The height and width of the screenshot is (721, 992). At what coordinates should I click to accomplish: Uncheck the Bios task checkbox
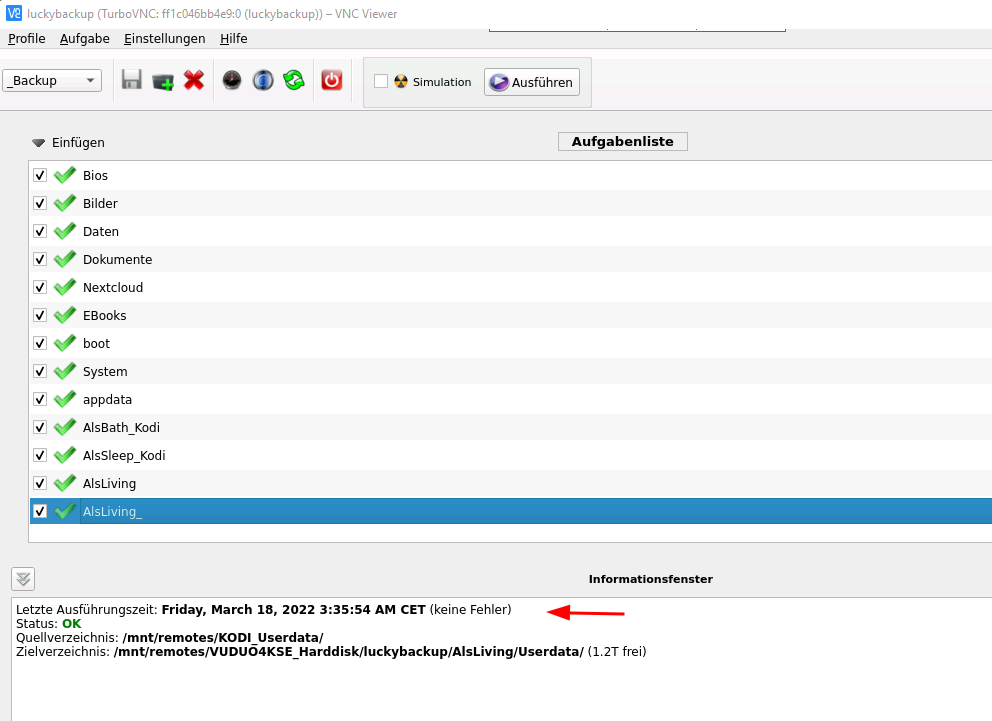(x=40, y=175)
